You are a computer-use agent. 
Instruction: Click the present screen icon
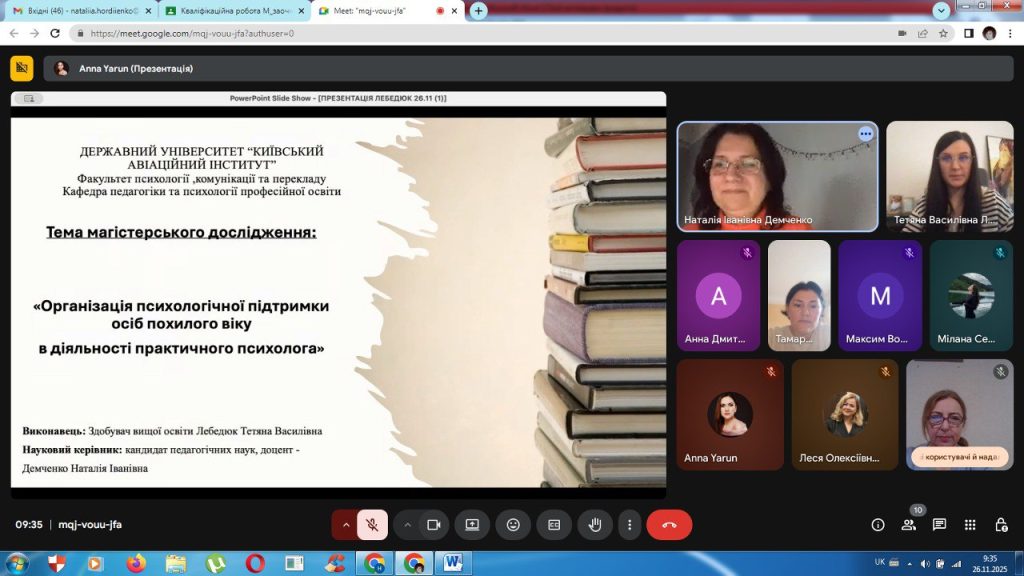pyautogui.click(x=472, y=525)
